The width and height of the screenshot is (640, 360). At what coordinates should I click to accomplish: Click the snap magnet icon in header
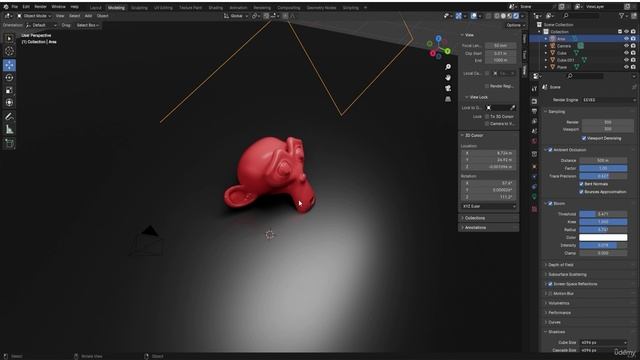266,16
